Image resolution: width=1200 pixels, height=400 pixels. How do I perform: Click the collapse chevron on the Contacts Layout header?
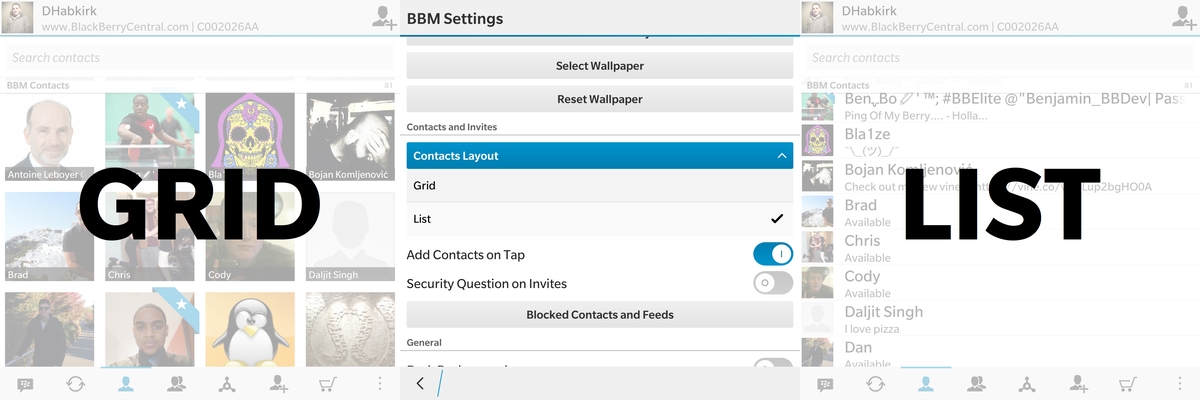tap(781, 156)
